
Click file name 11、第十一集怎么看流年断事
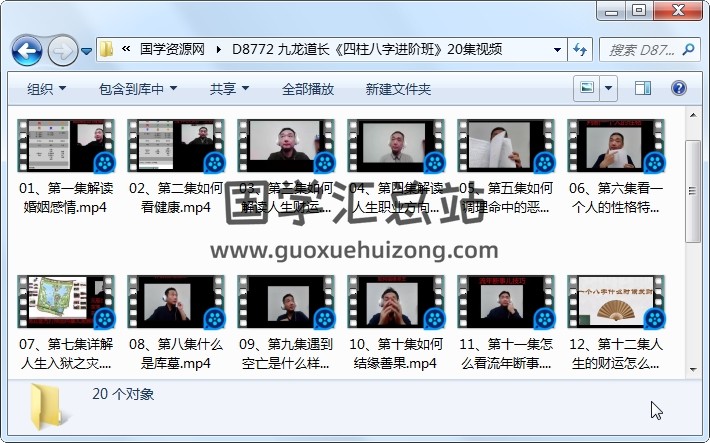[x=506, y=354]
